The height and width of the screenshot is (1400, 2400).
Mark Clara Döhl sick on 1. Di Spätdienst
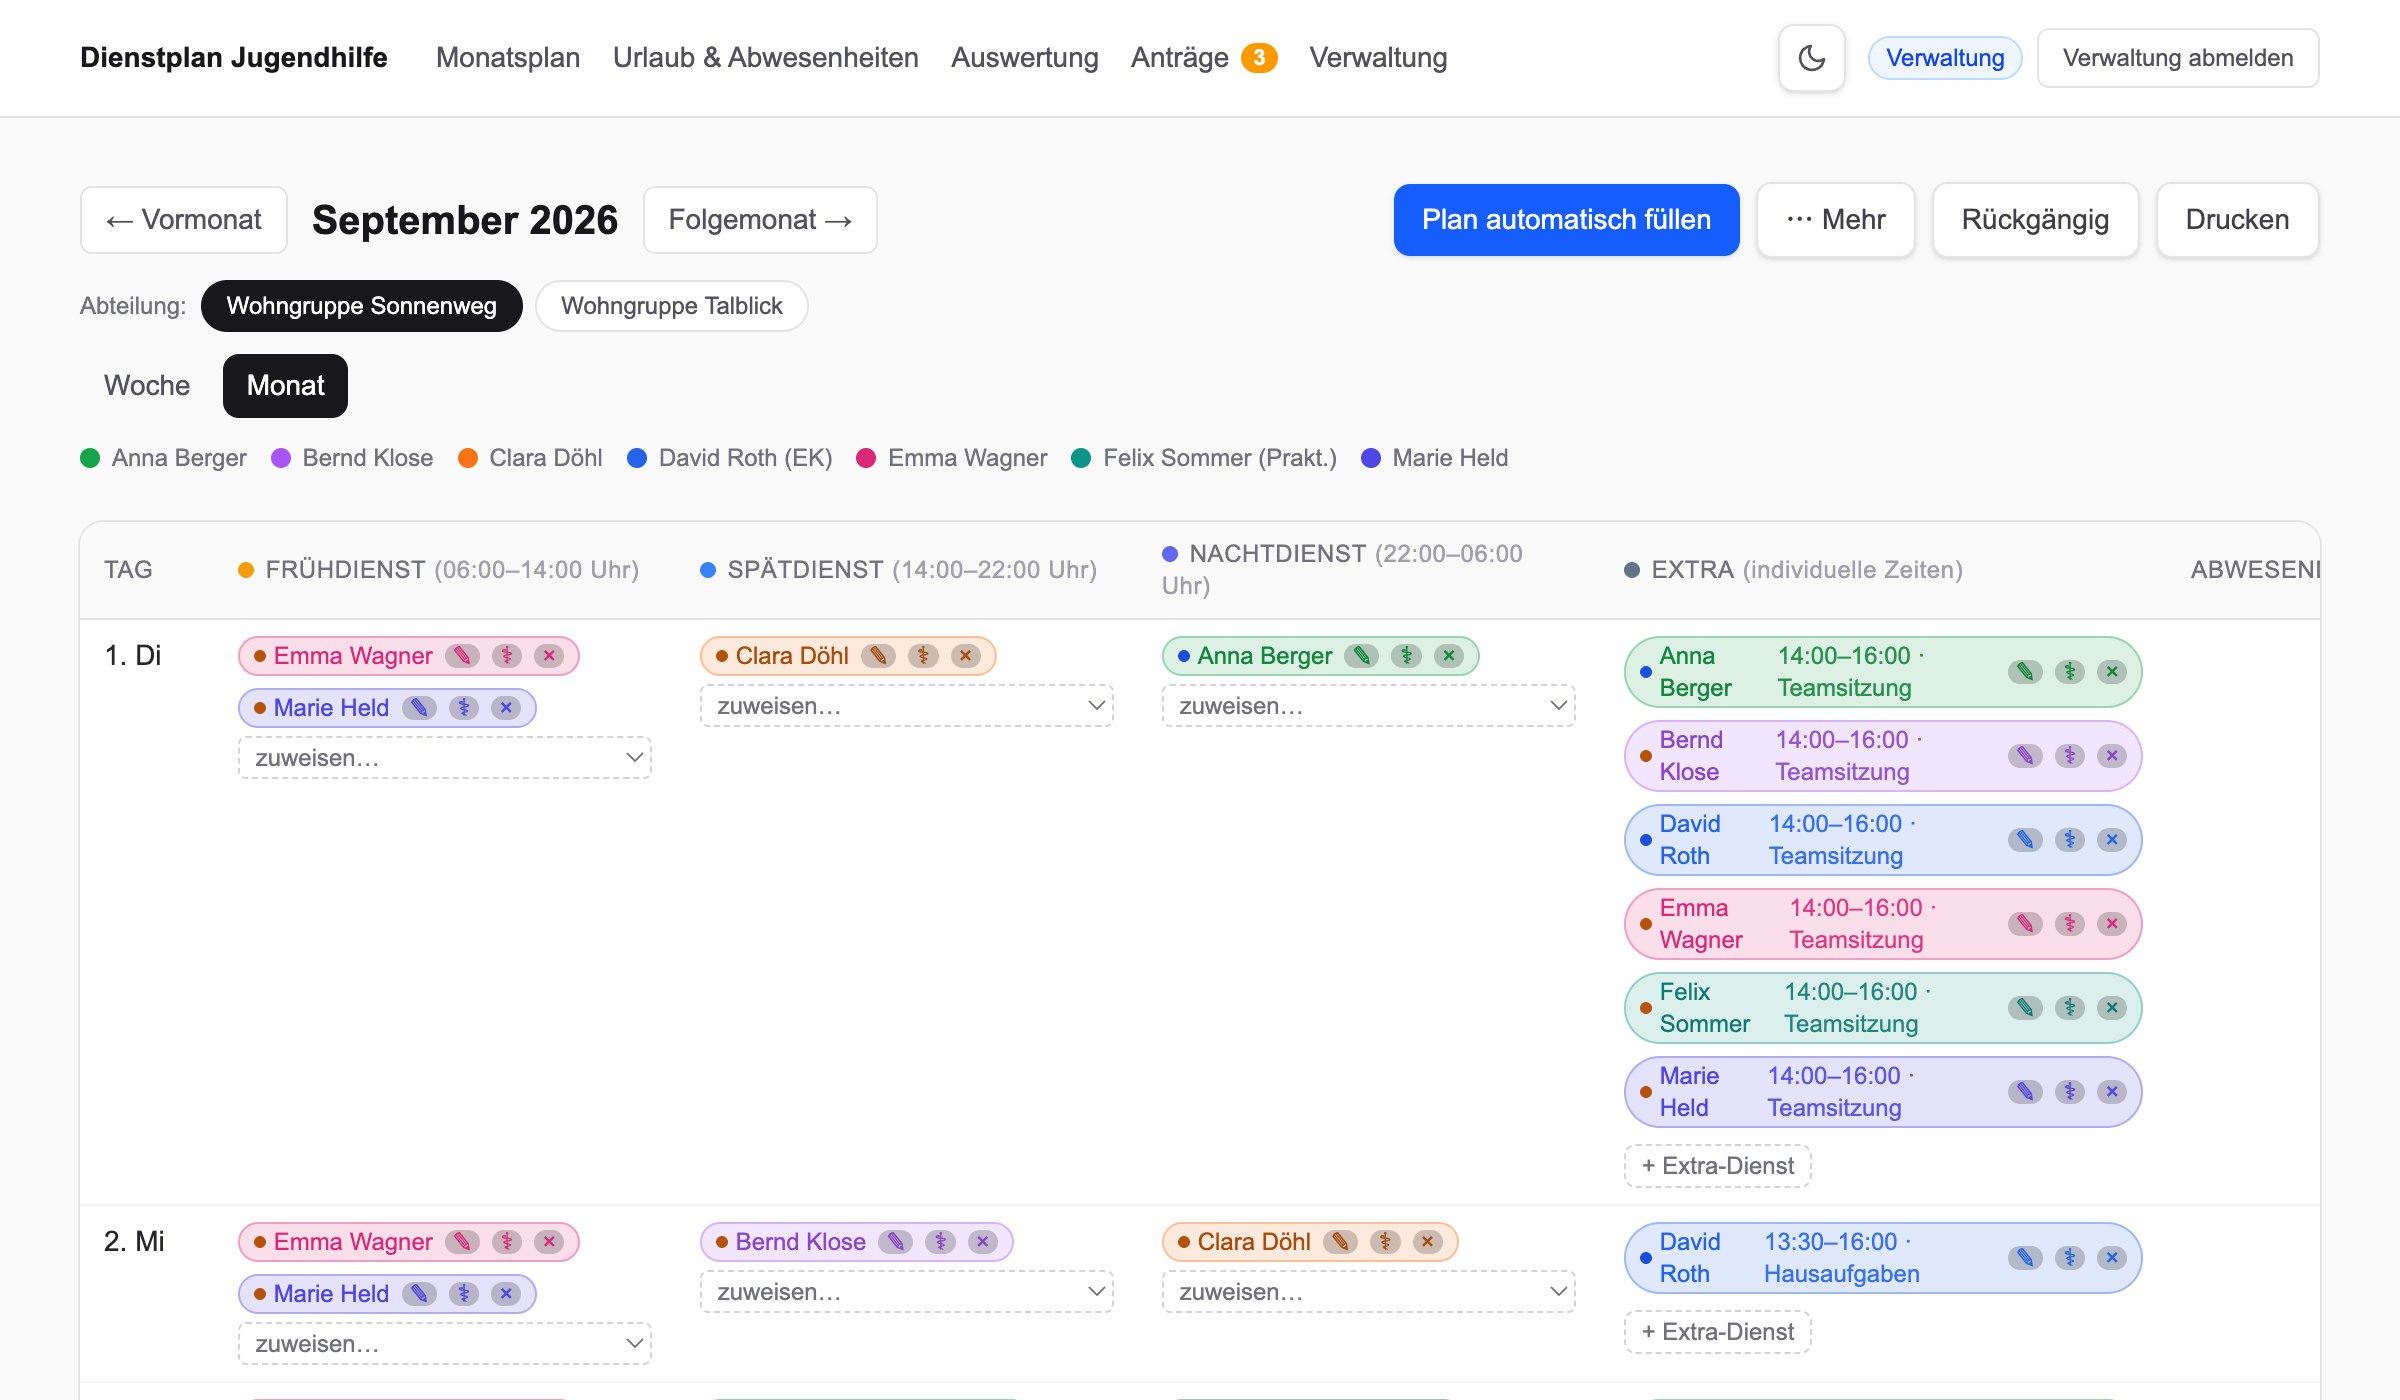tap(923, 656)
